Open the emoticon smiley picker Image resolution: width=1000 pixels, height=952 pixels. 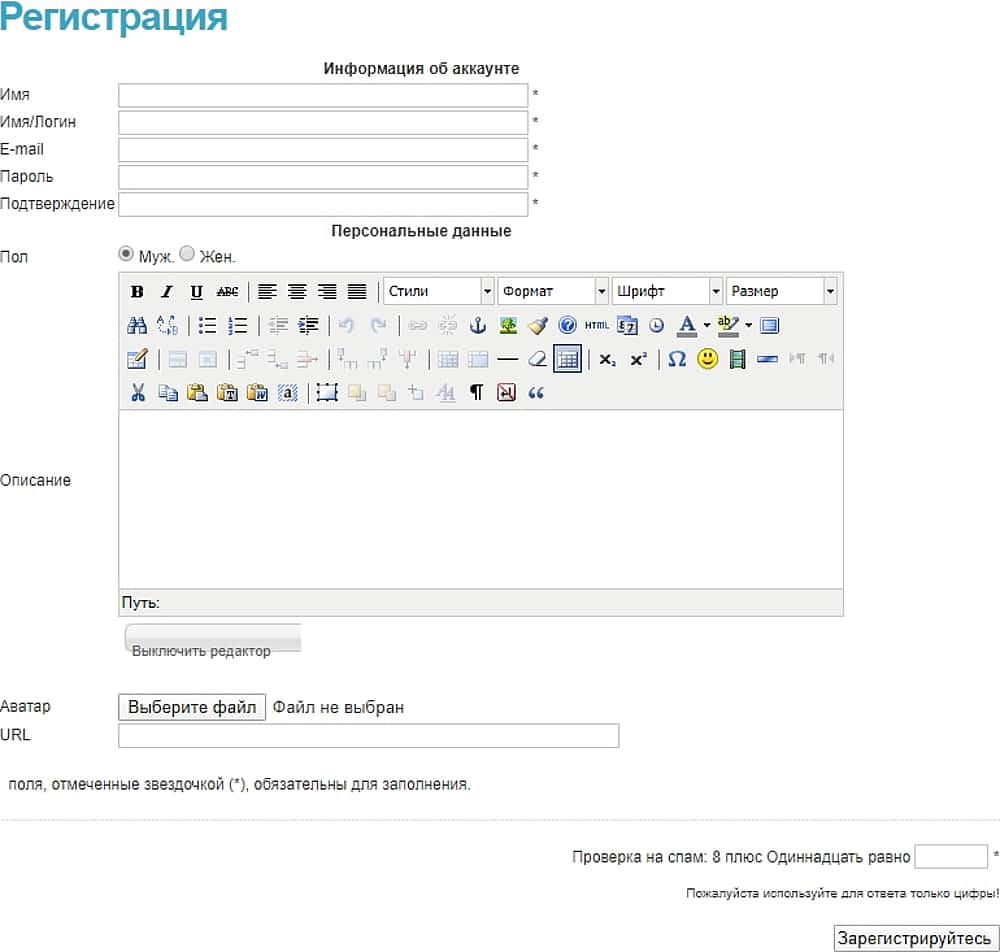click(x=708, y=359)
